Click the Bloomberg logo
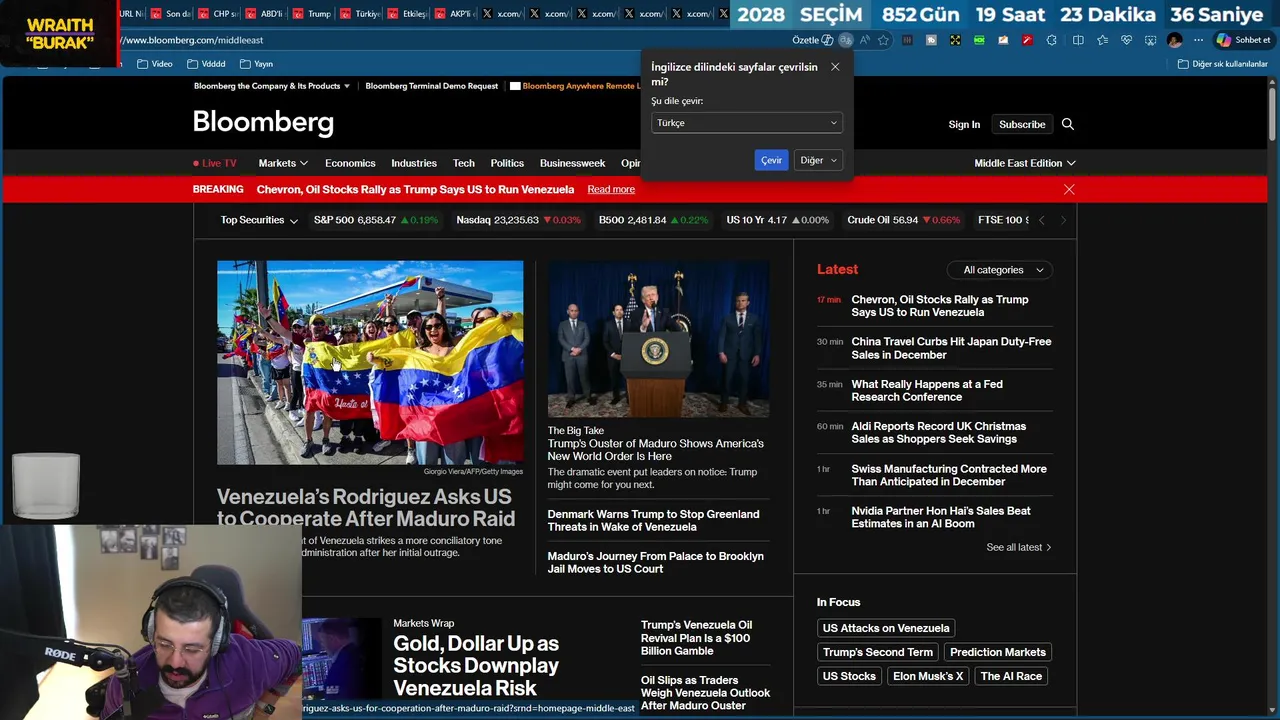The width and height of the screenshot is (1280, 720). (263, 123)
